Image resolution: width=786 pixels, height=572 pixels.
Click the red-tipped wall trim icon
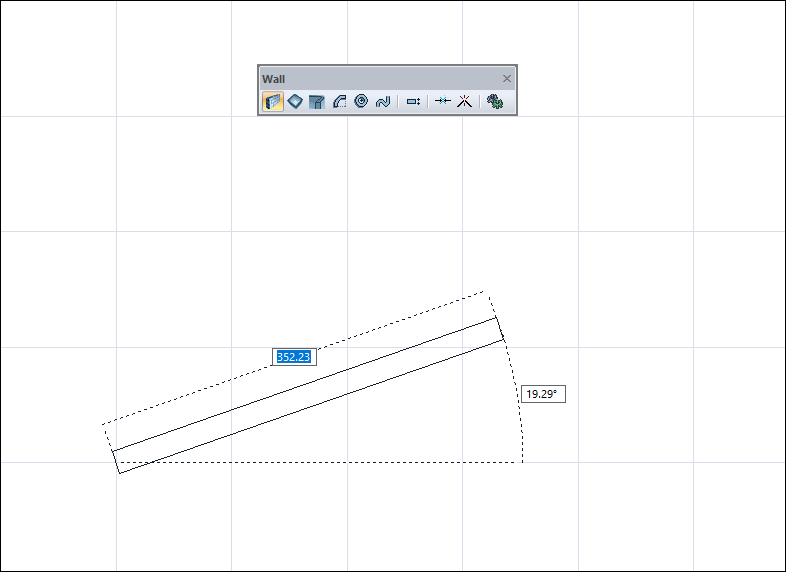[x=463, y=101]
